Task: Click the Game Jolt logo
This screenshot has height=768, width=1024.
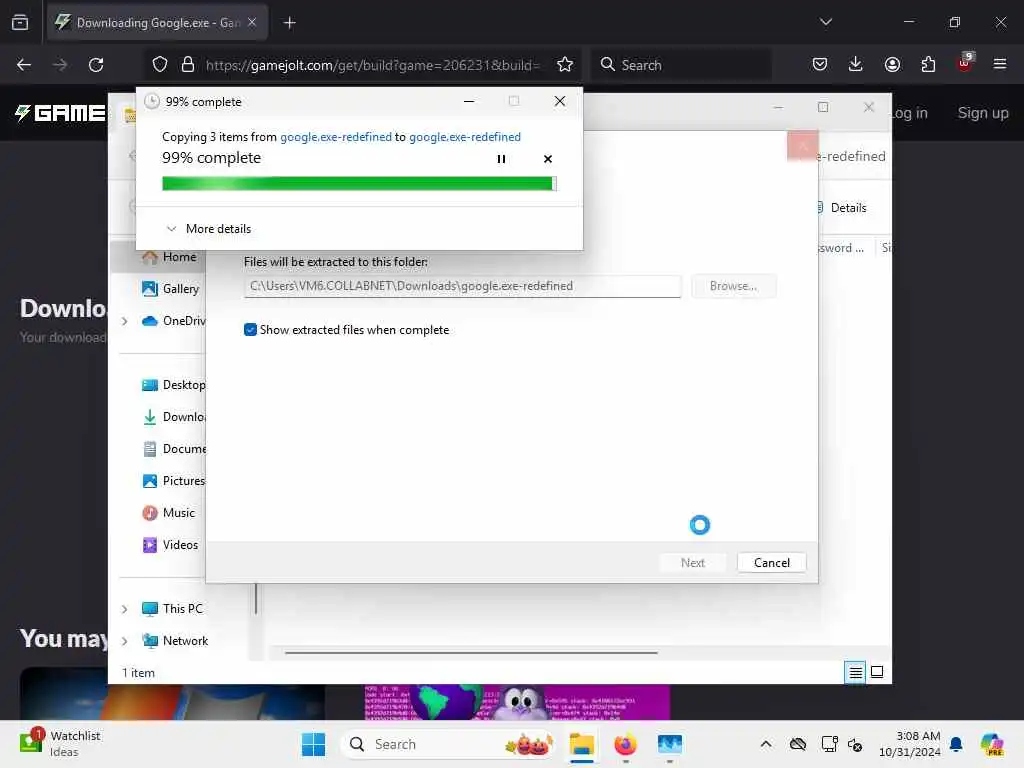Action: click(60, 113)
